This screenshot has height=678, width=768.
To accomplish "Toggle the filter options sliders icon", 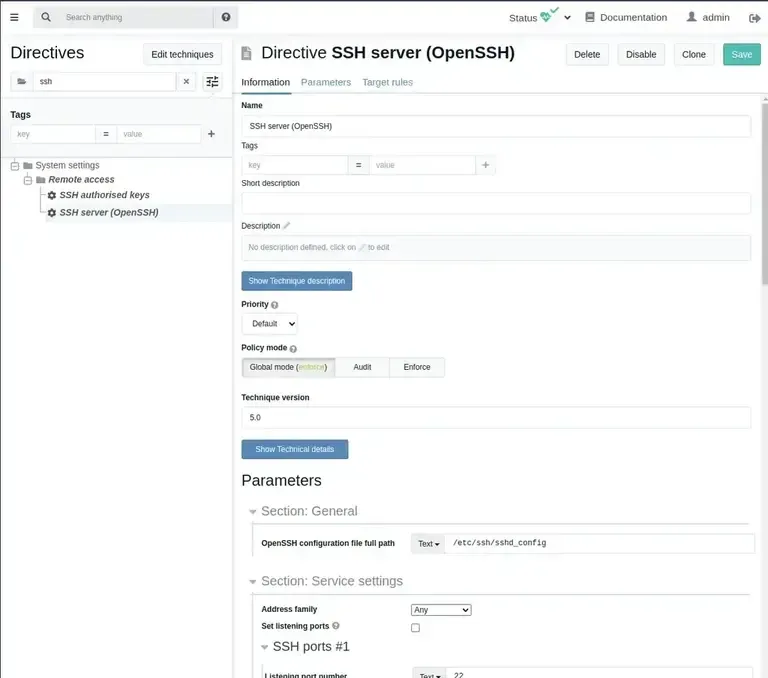I will [x=212, y=81].
